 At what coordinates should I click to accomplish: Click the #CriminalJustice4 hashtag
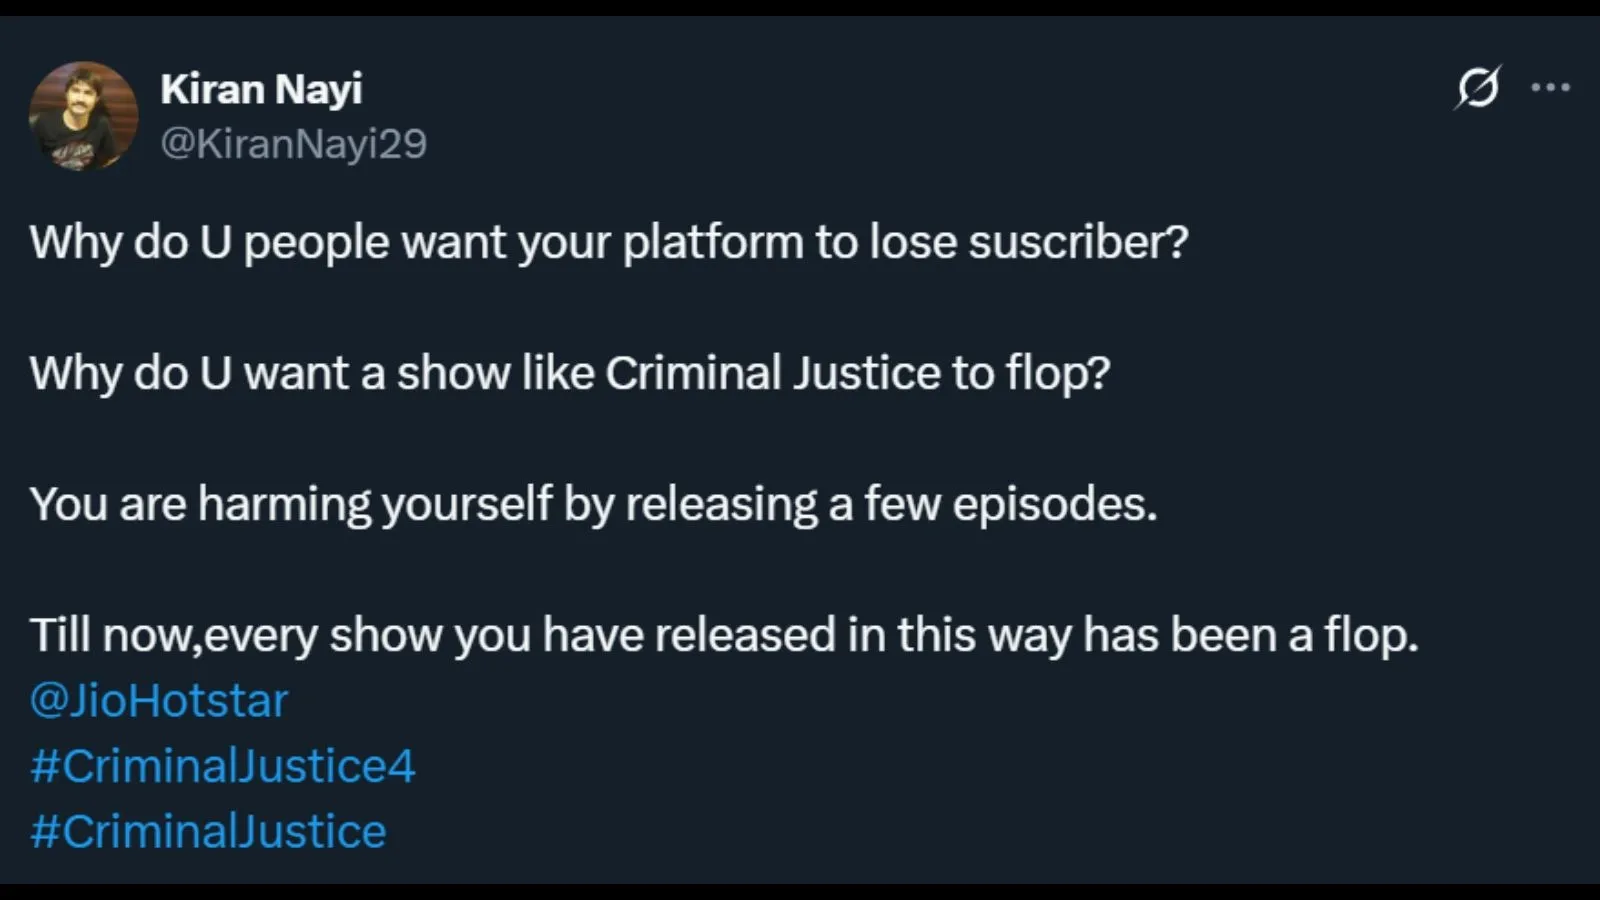click(222, 765)
